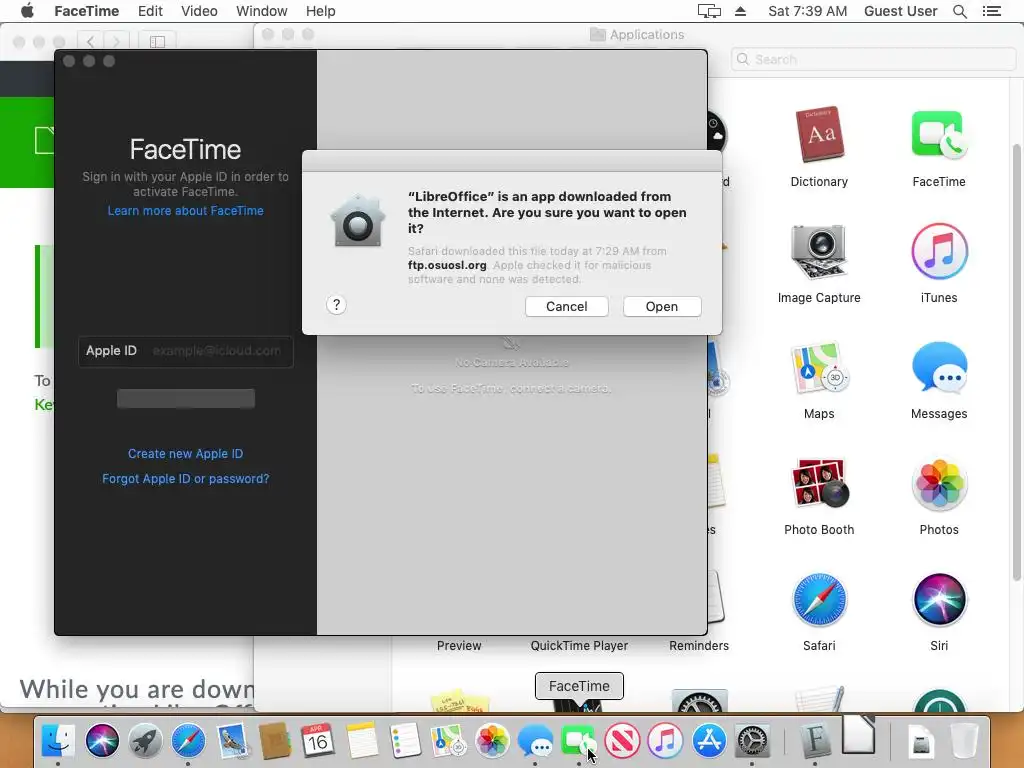
Task: Open Messages bubble in the Dock
Action: coord(535,741)
